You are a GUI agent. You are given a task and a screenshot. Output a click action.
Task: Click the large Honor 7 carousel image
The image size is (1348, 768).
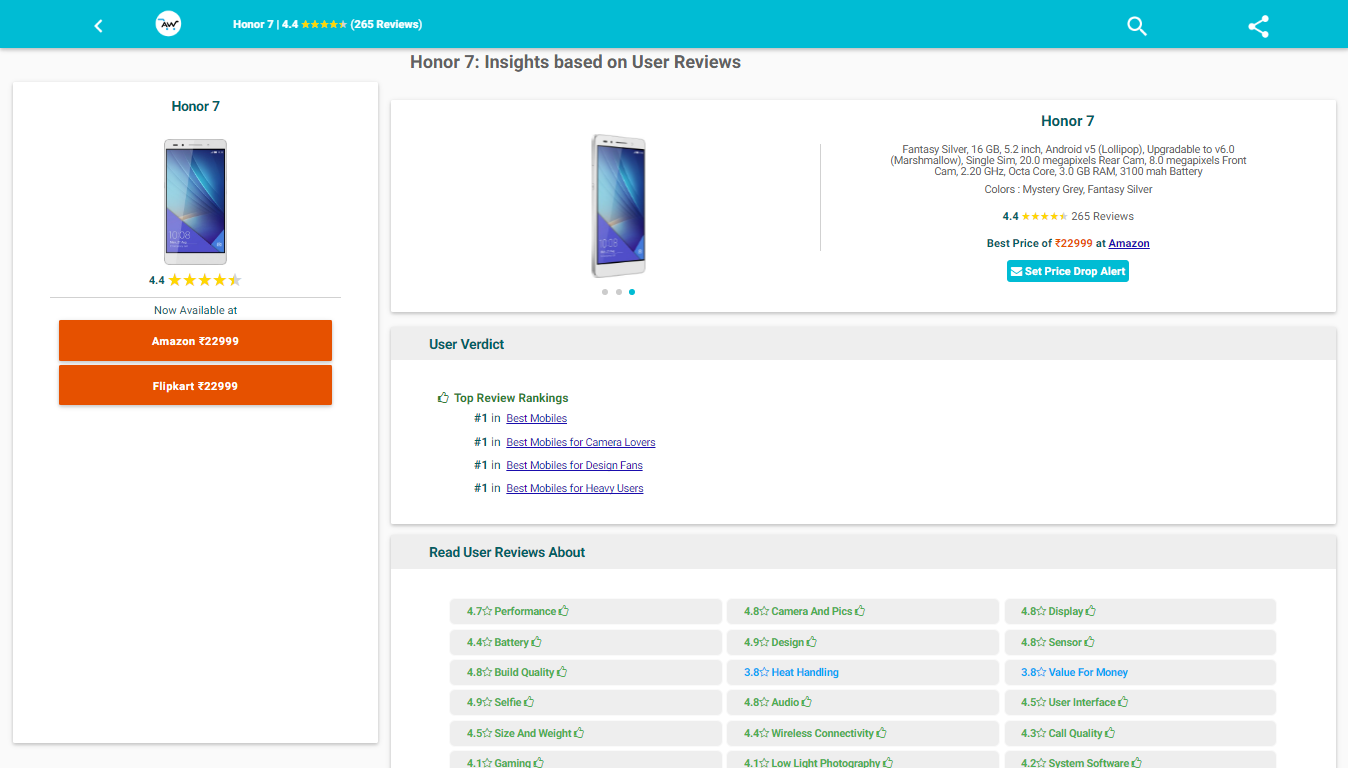coord(619,206)
